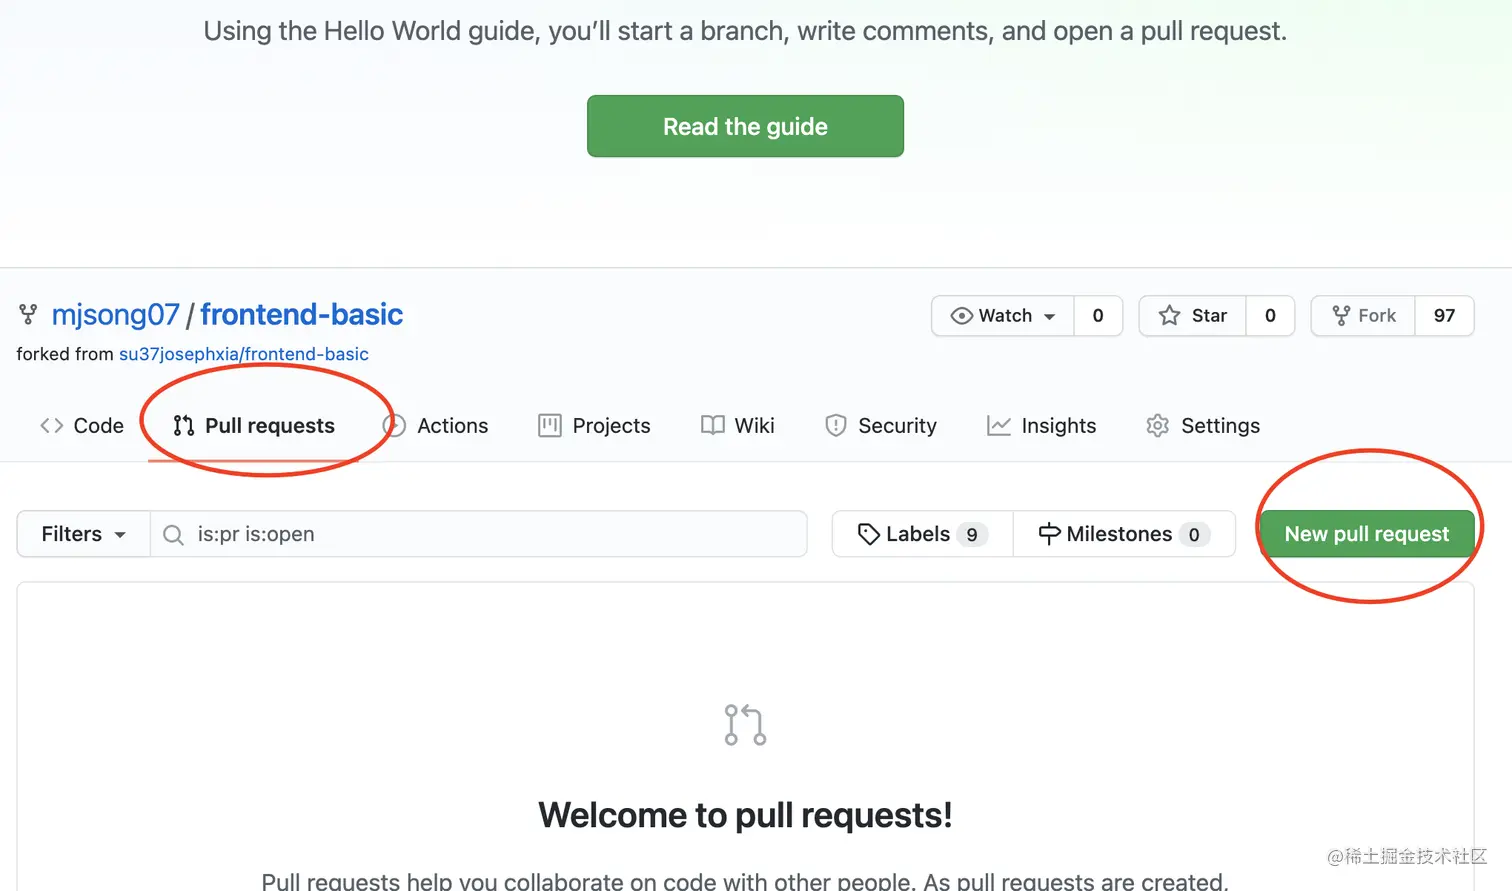This screenshot has height=891, width=1512.
Task: Click the Settings gear icon
Action: coord(1157,426)
